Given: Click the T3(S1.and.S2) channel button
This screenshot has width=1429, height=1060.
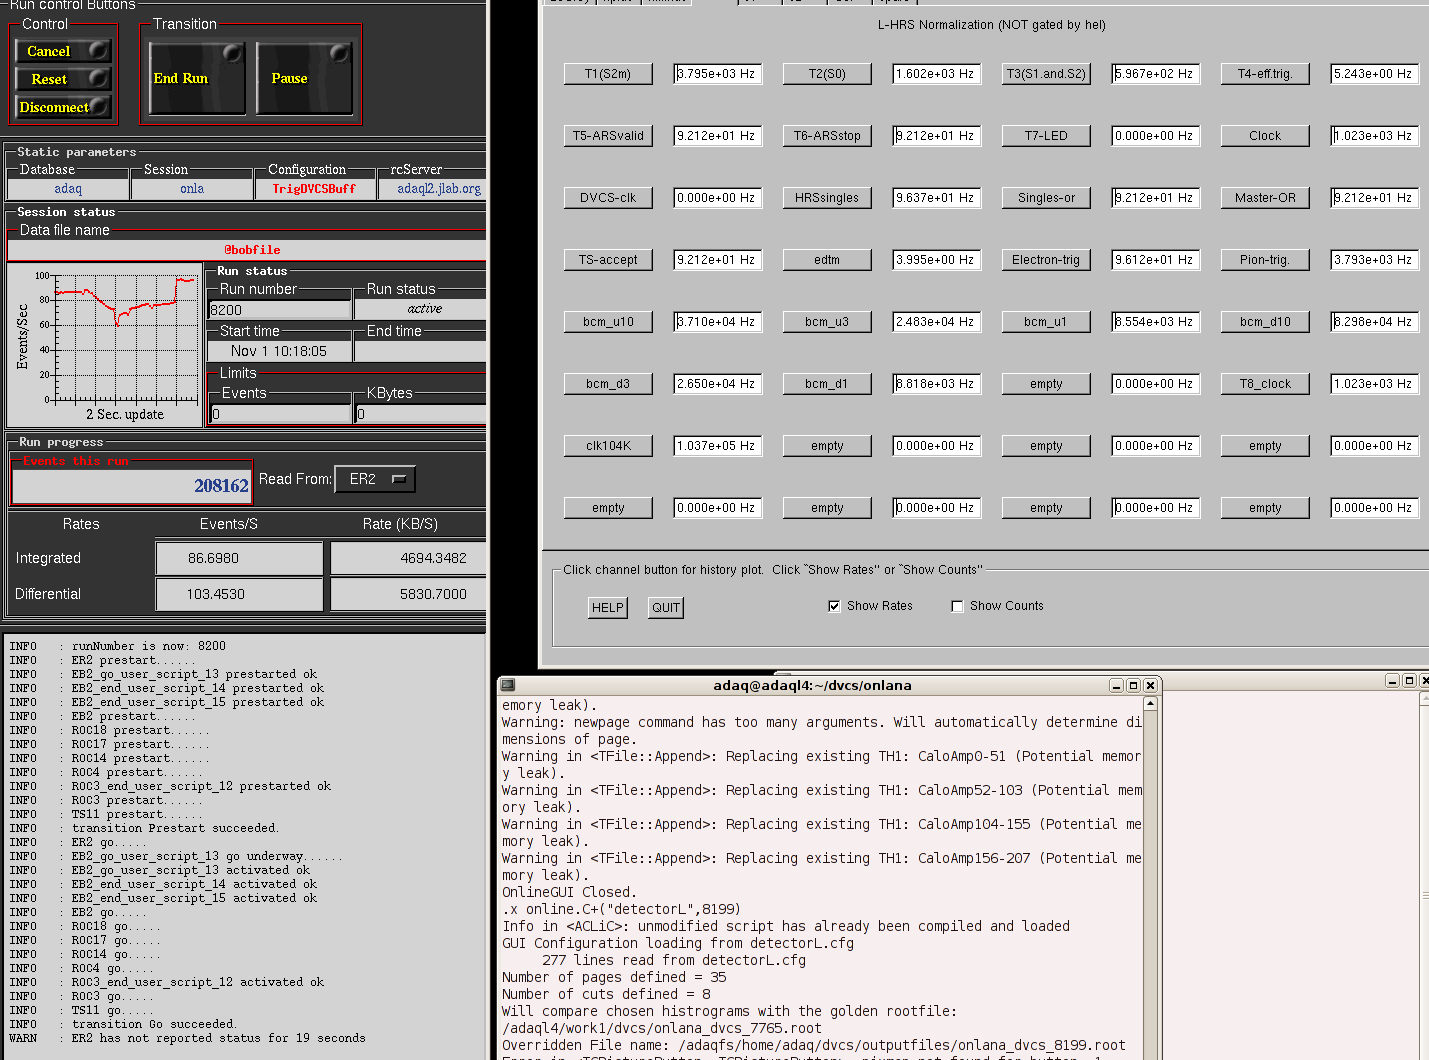Looking at the screenshot, I should [1046, 74].
